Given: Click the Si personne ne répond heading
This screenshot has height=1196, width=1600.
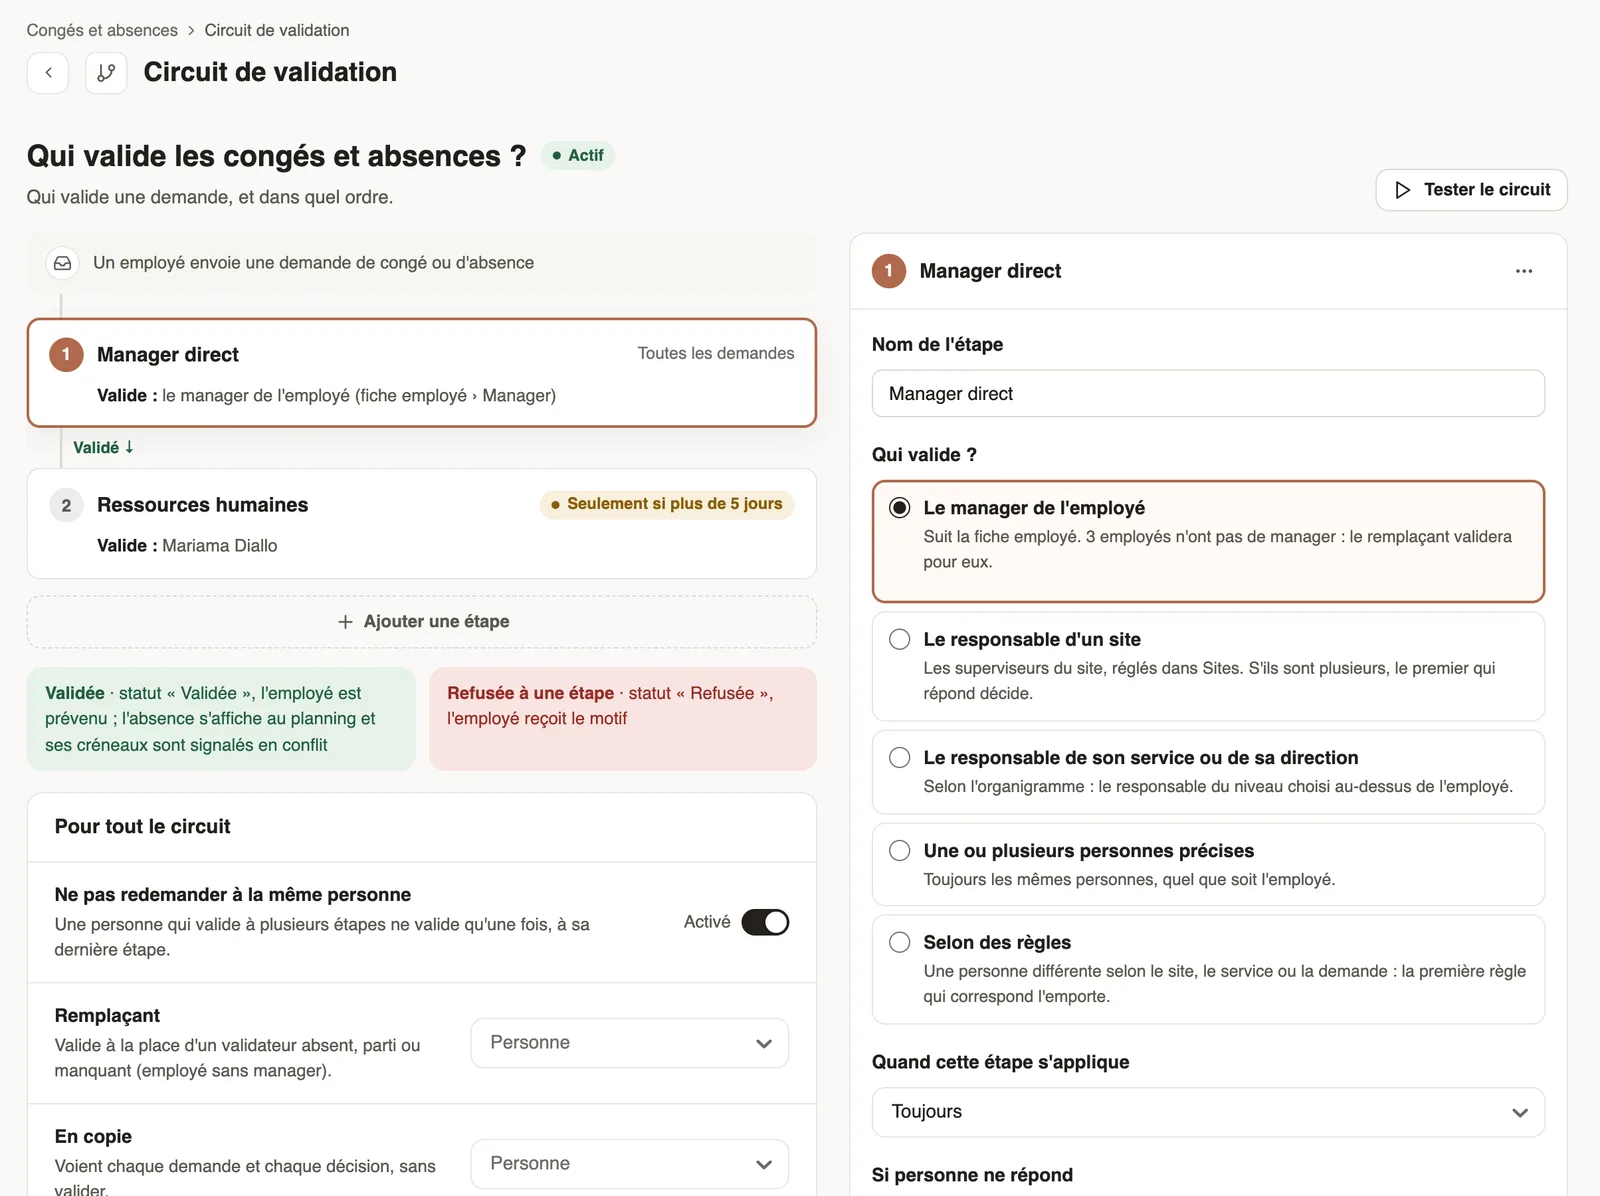Looking at the screenshot, I should pos(972,1175).
